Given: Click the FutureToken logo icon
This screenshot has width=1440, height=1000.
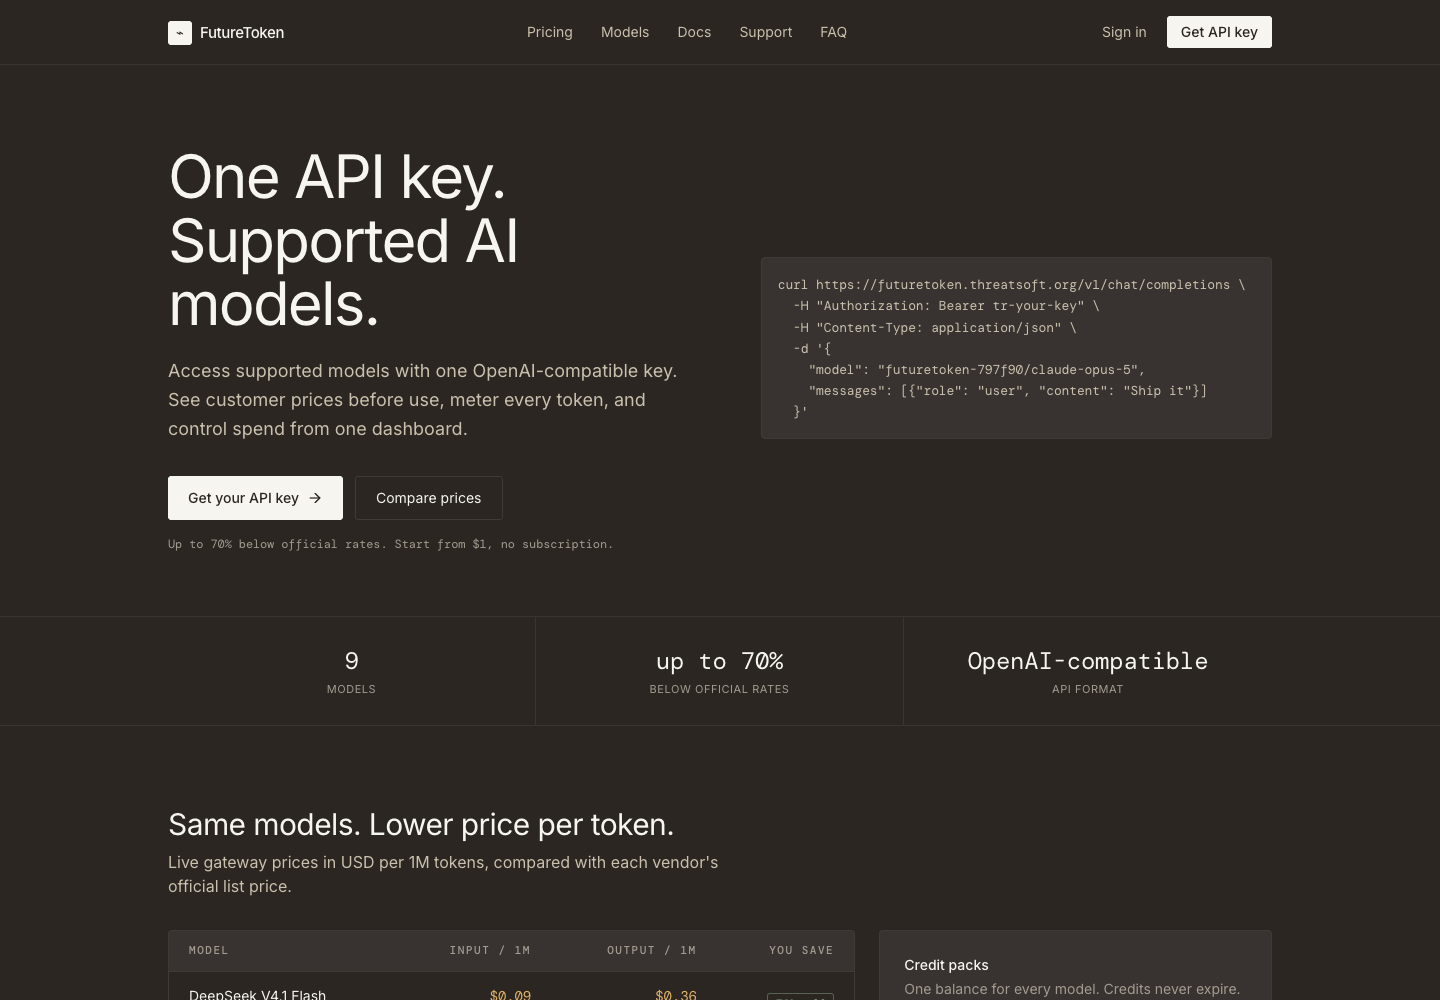Looking at the screenshot, I should 180,33.
